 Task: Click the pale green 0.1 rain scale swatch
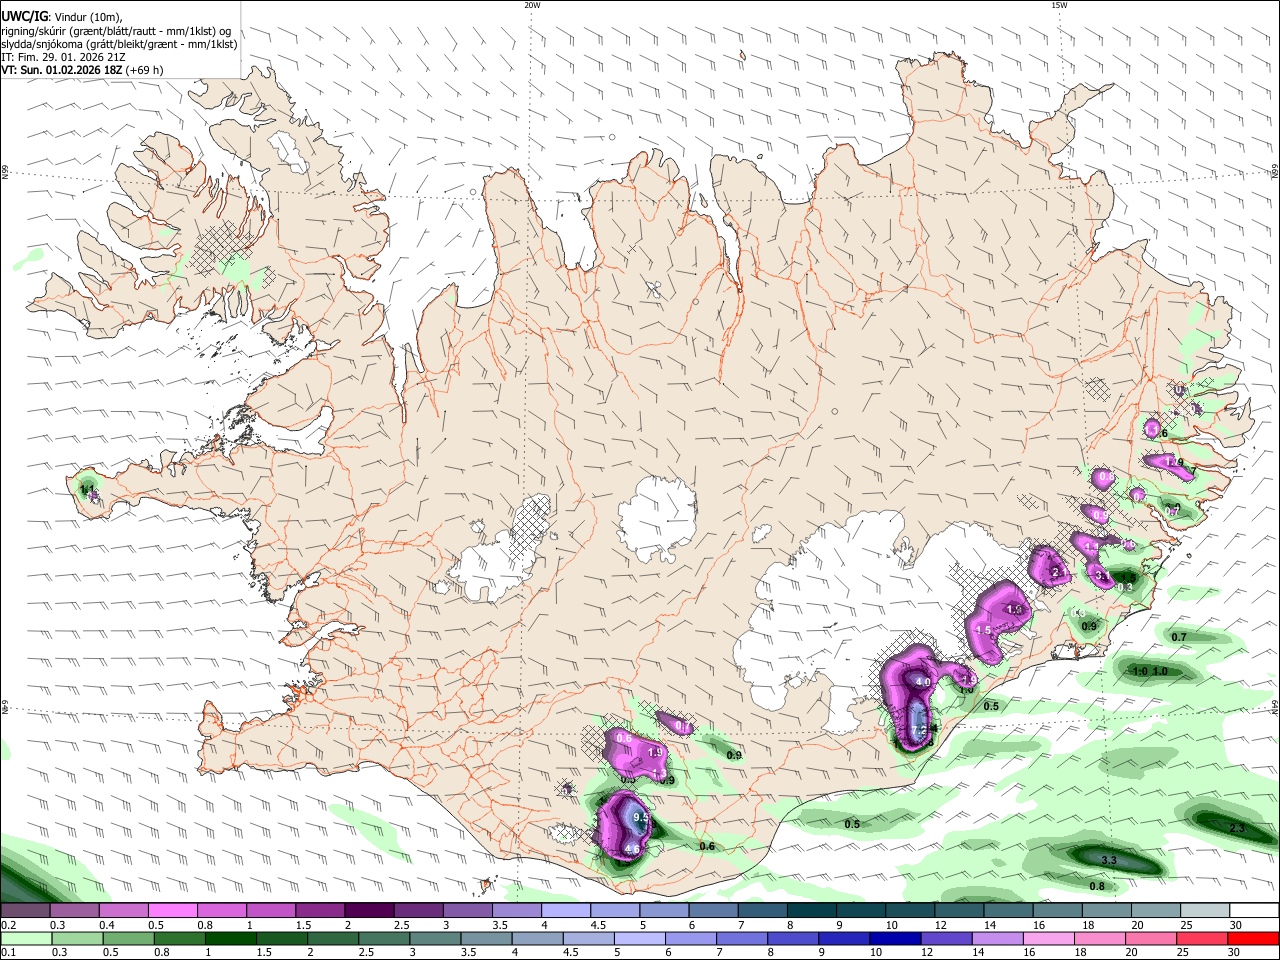pyautogui.click(x=25, y=938)
